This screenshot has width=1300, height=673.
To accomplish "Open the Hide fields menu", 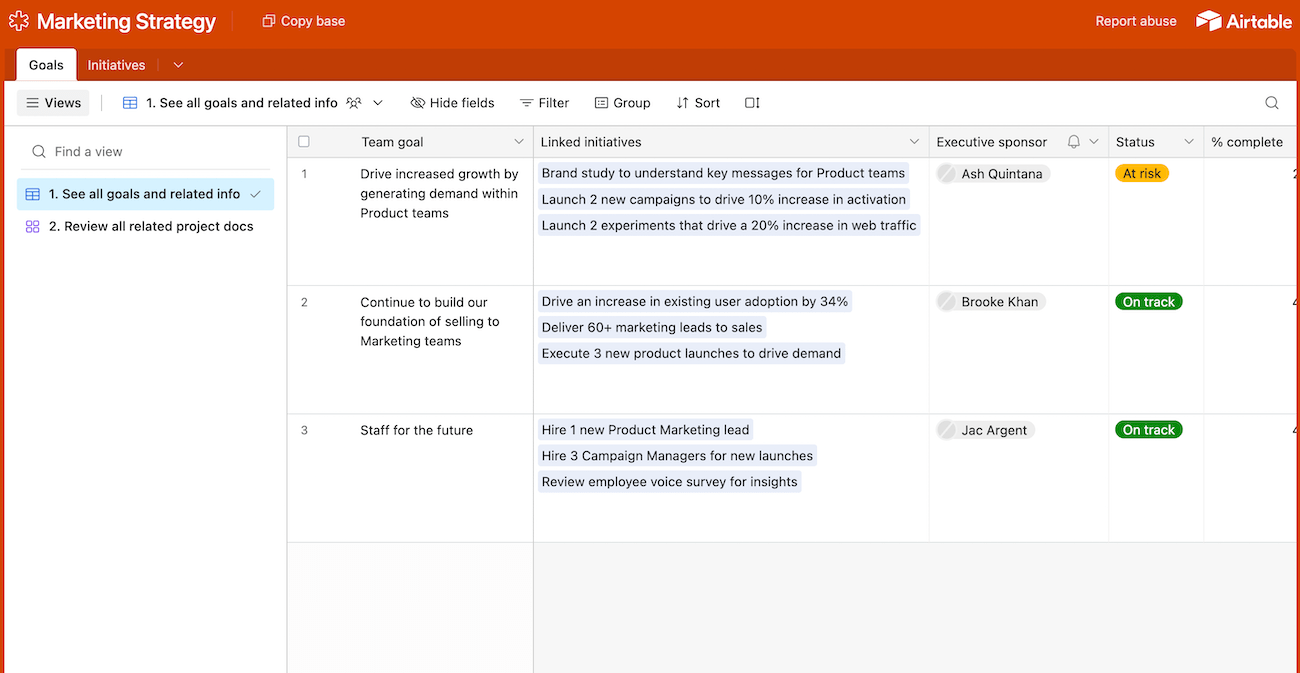I will point(452,102).
